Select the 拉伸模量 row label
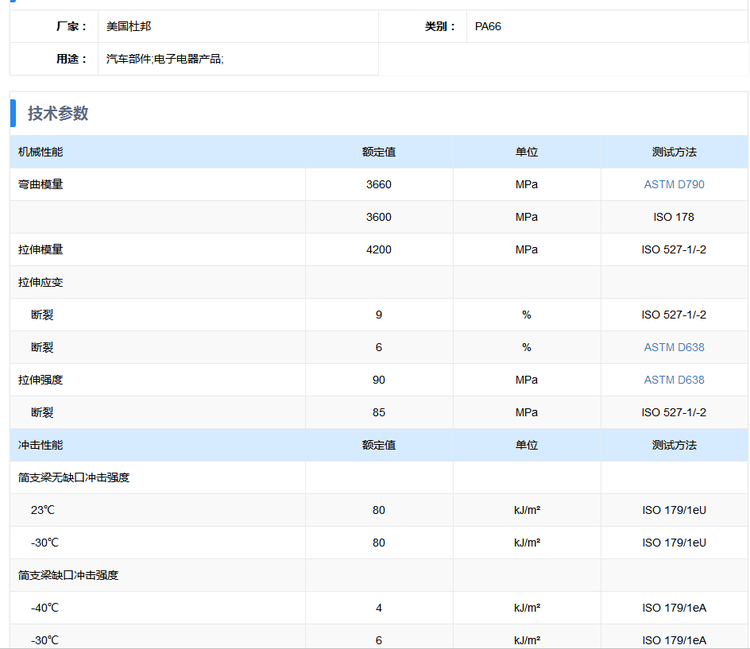 (x=40, y=250)
